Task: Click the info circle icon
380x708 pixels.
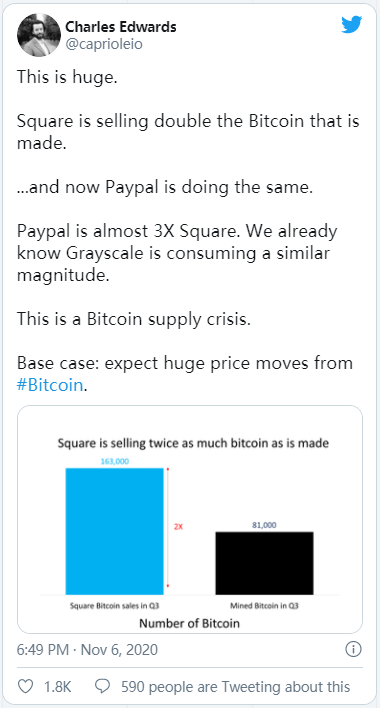Action: 353,649
